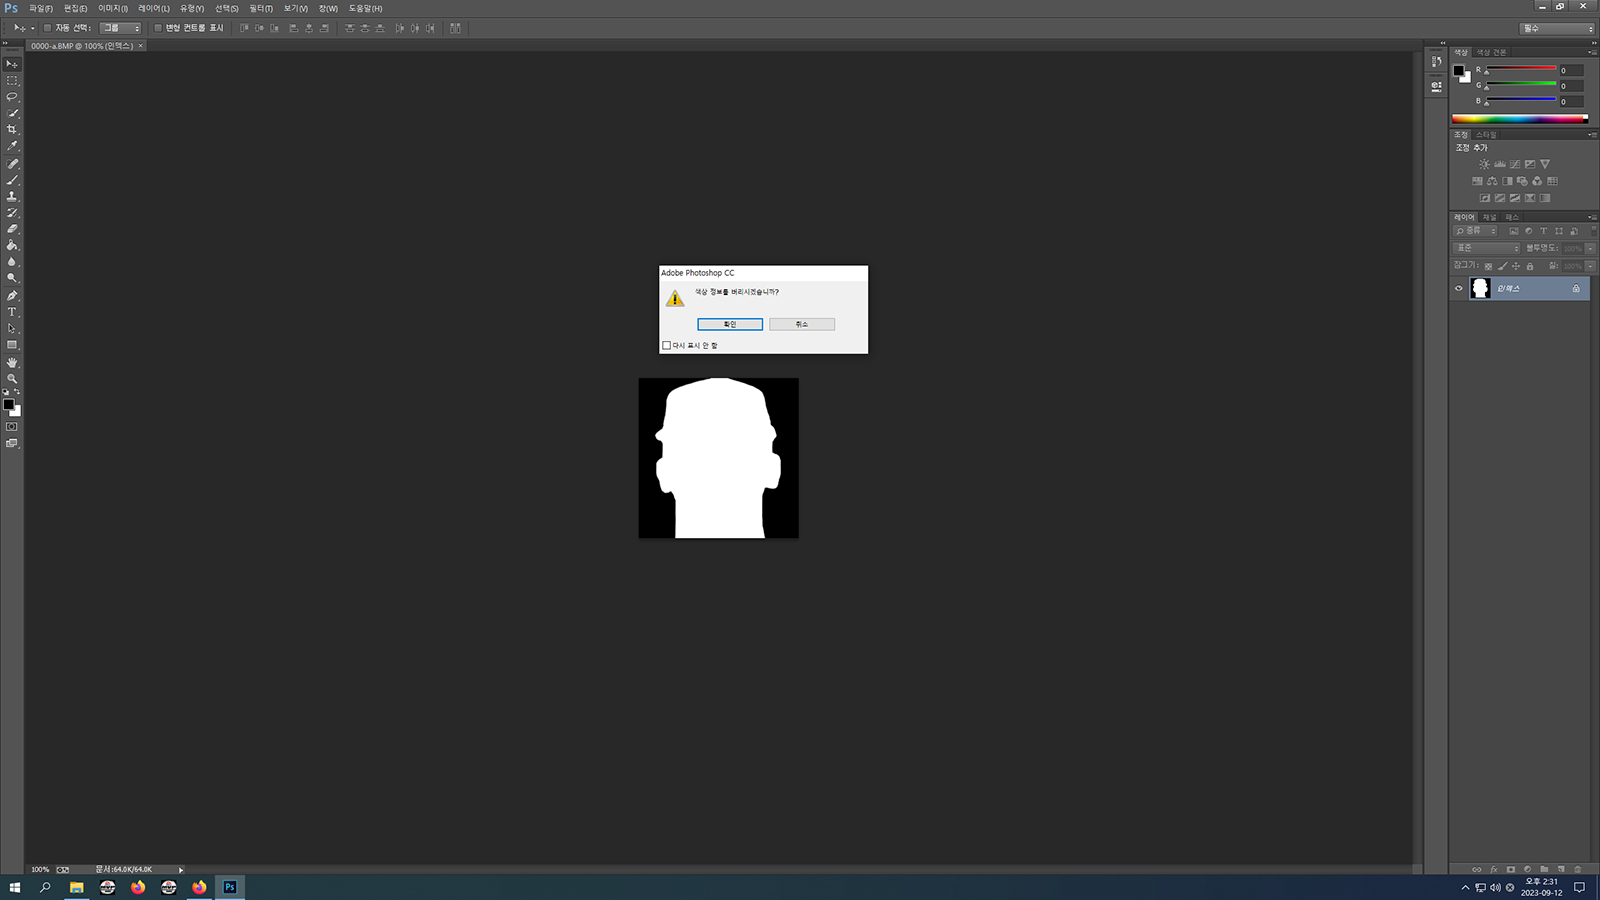Add a Color Balance adjustment
The width and height of the screenshot is (1600, 900).
[1492, 181]
